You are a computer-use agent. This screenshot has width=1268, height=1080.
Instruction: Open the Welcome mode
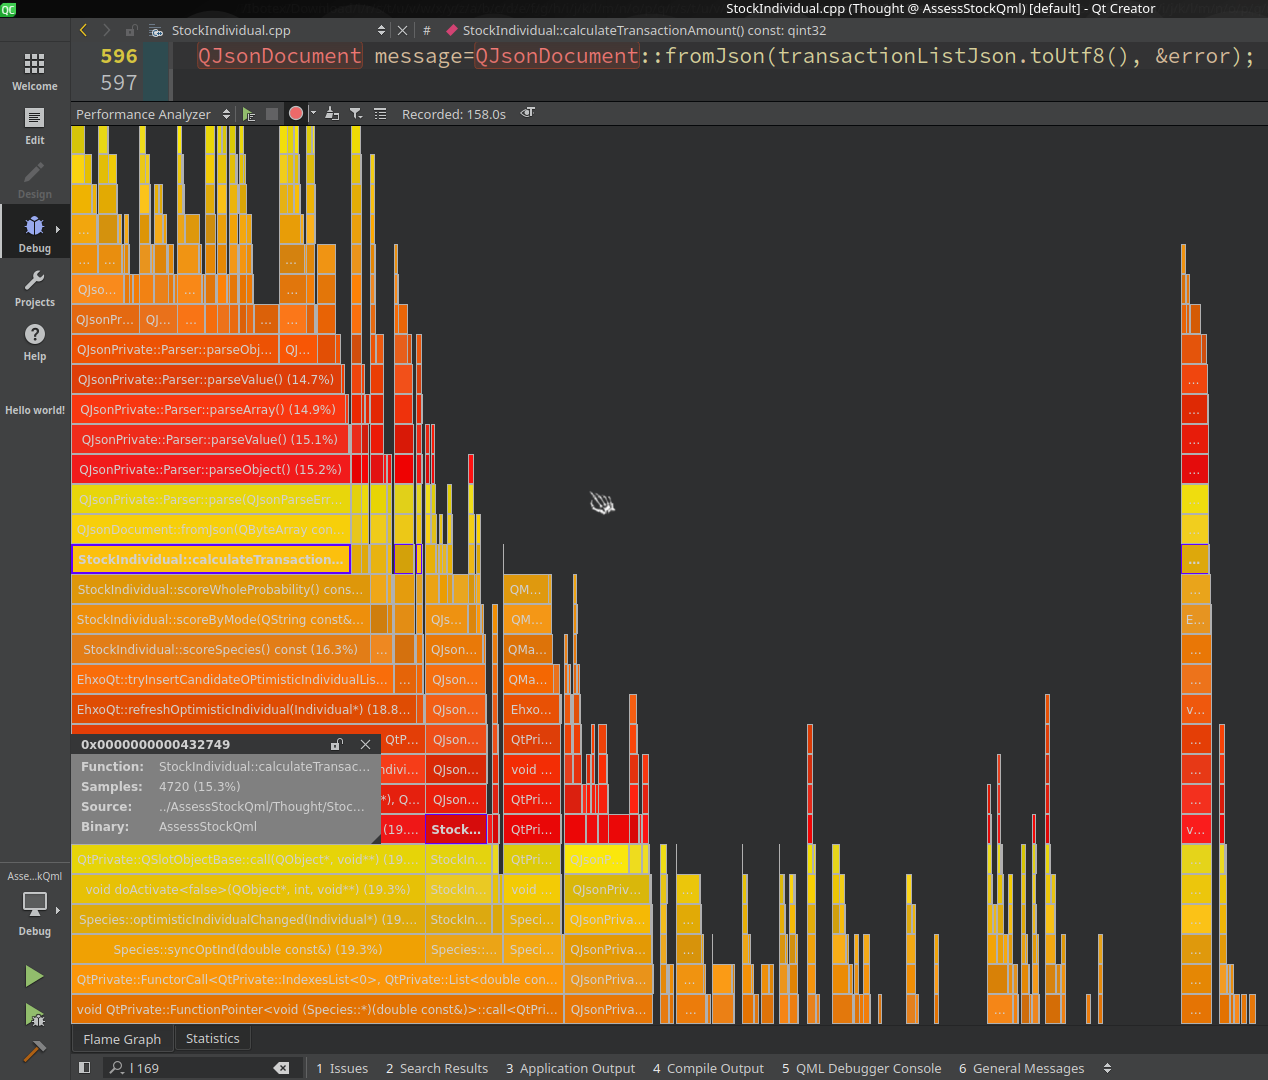tap(34, 72)
